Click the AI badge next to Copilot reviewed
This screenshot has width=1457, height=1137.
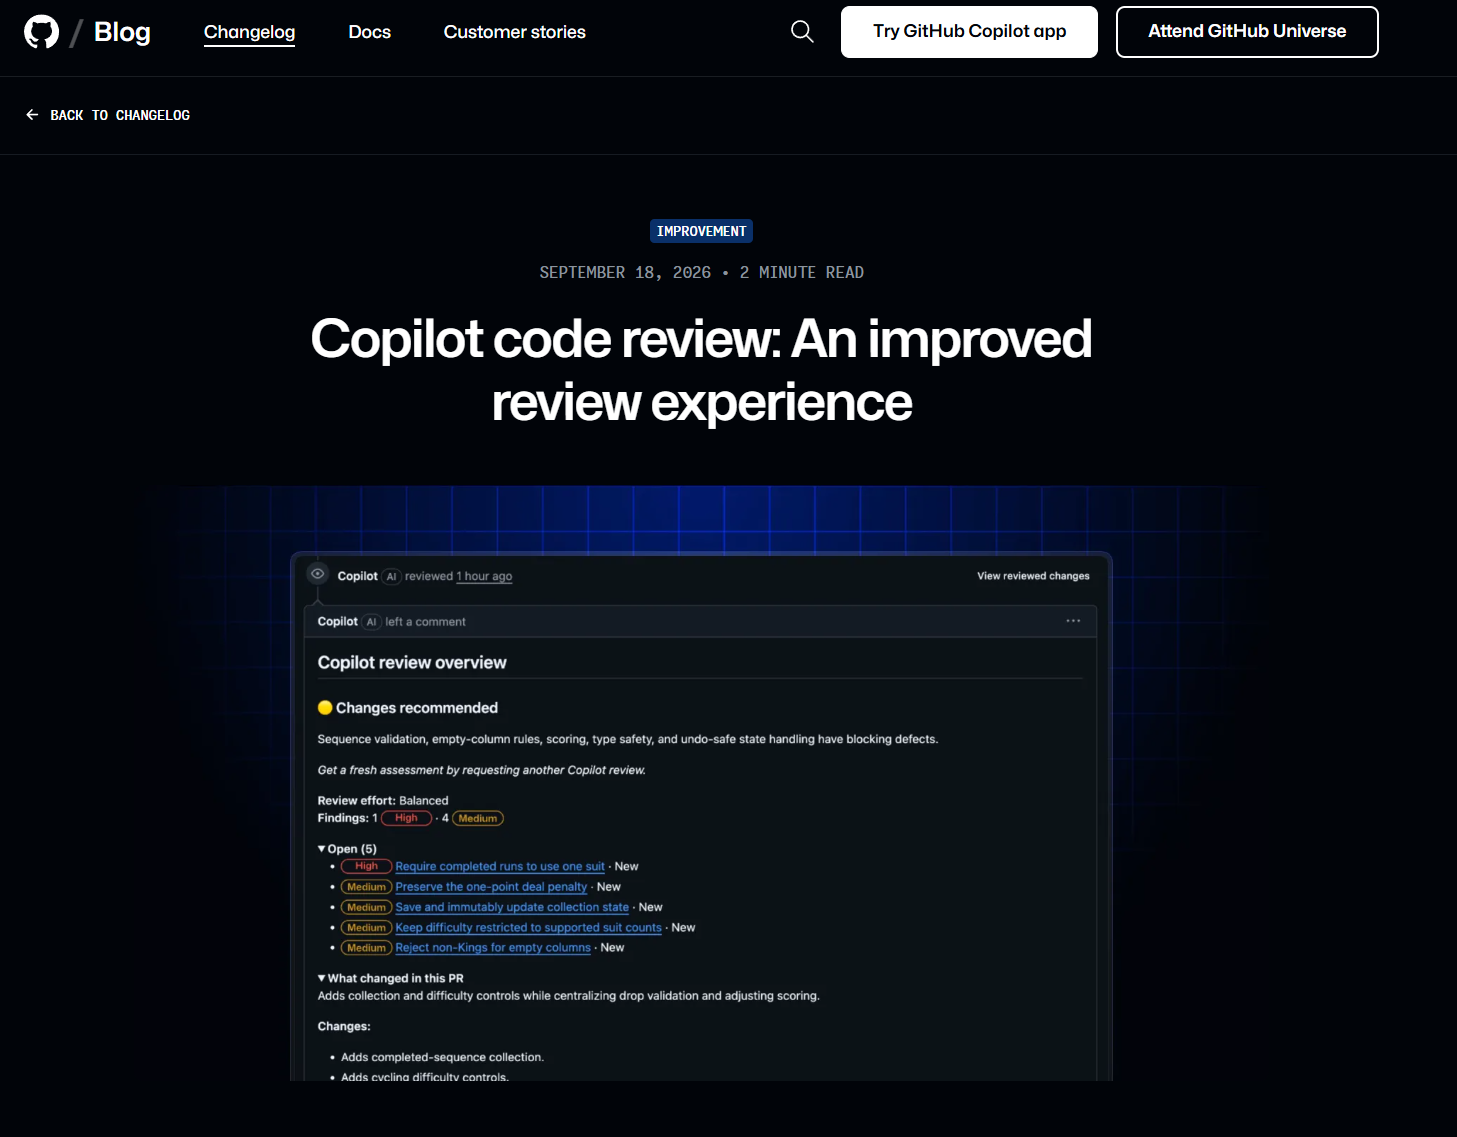coord(391,576)
